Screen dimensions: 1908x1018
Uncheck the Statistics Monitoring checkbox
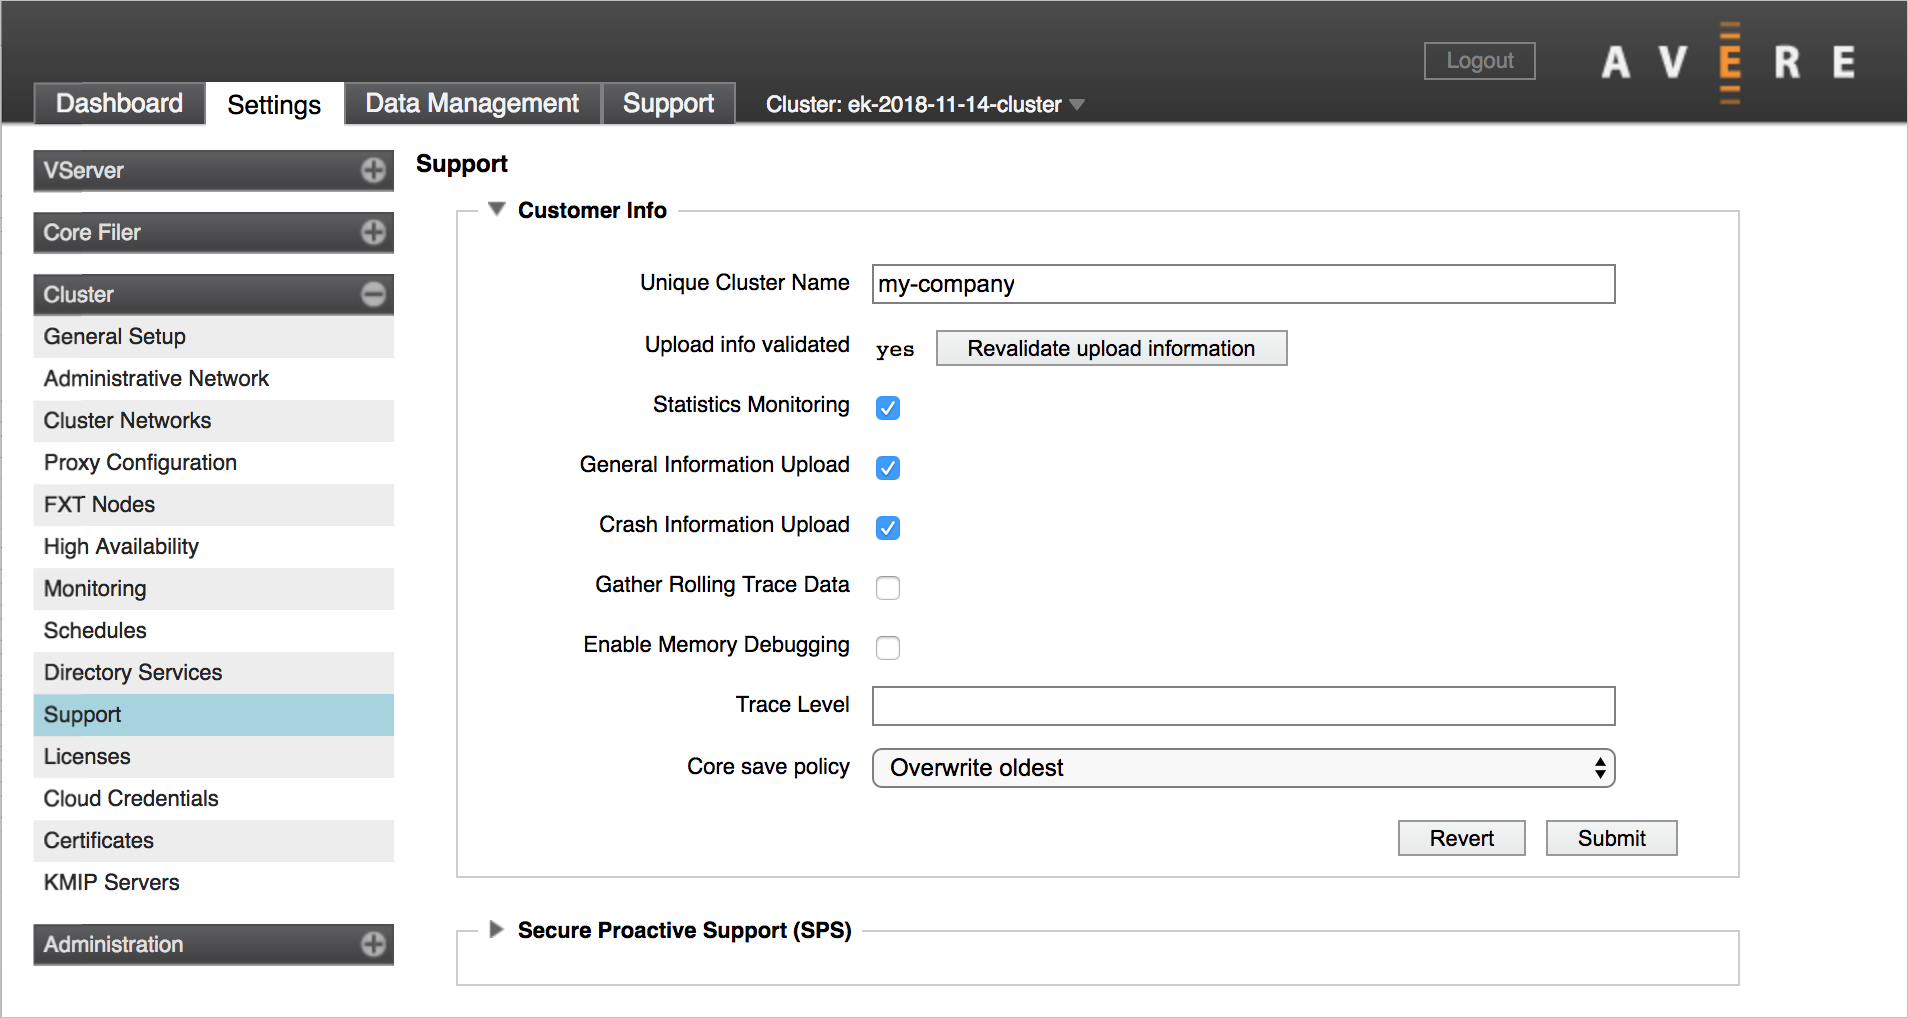tap(888, 408)
